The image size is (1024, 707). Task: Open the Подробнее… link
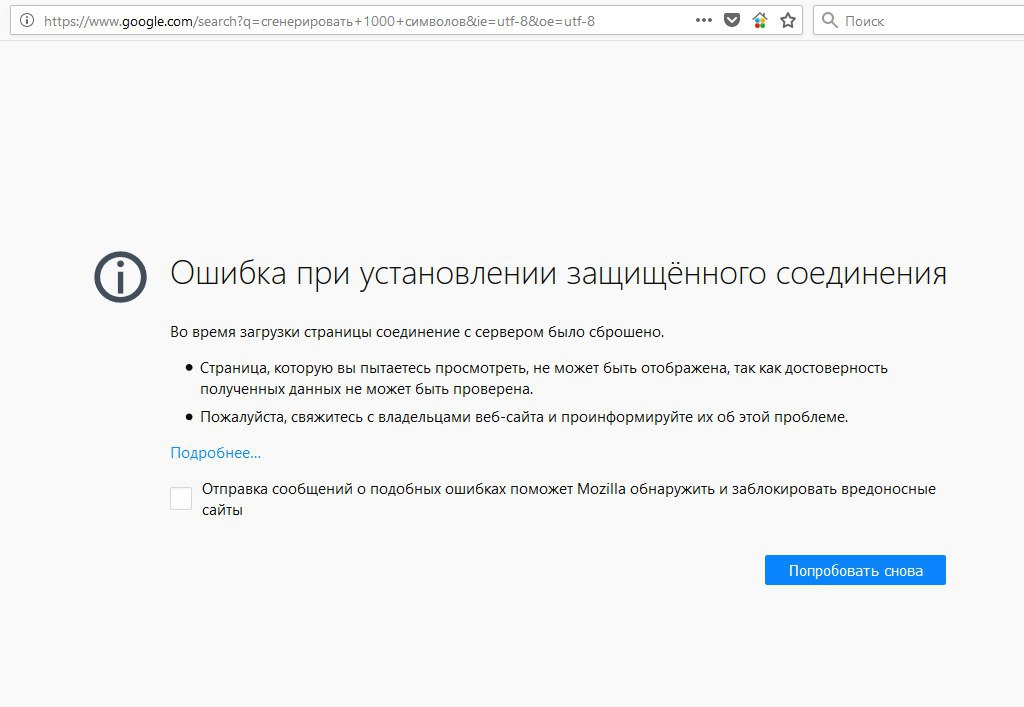[x=216, y=452]
